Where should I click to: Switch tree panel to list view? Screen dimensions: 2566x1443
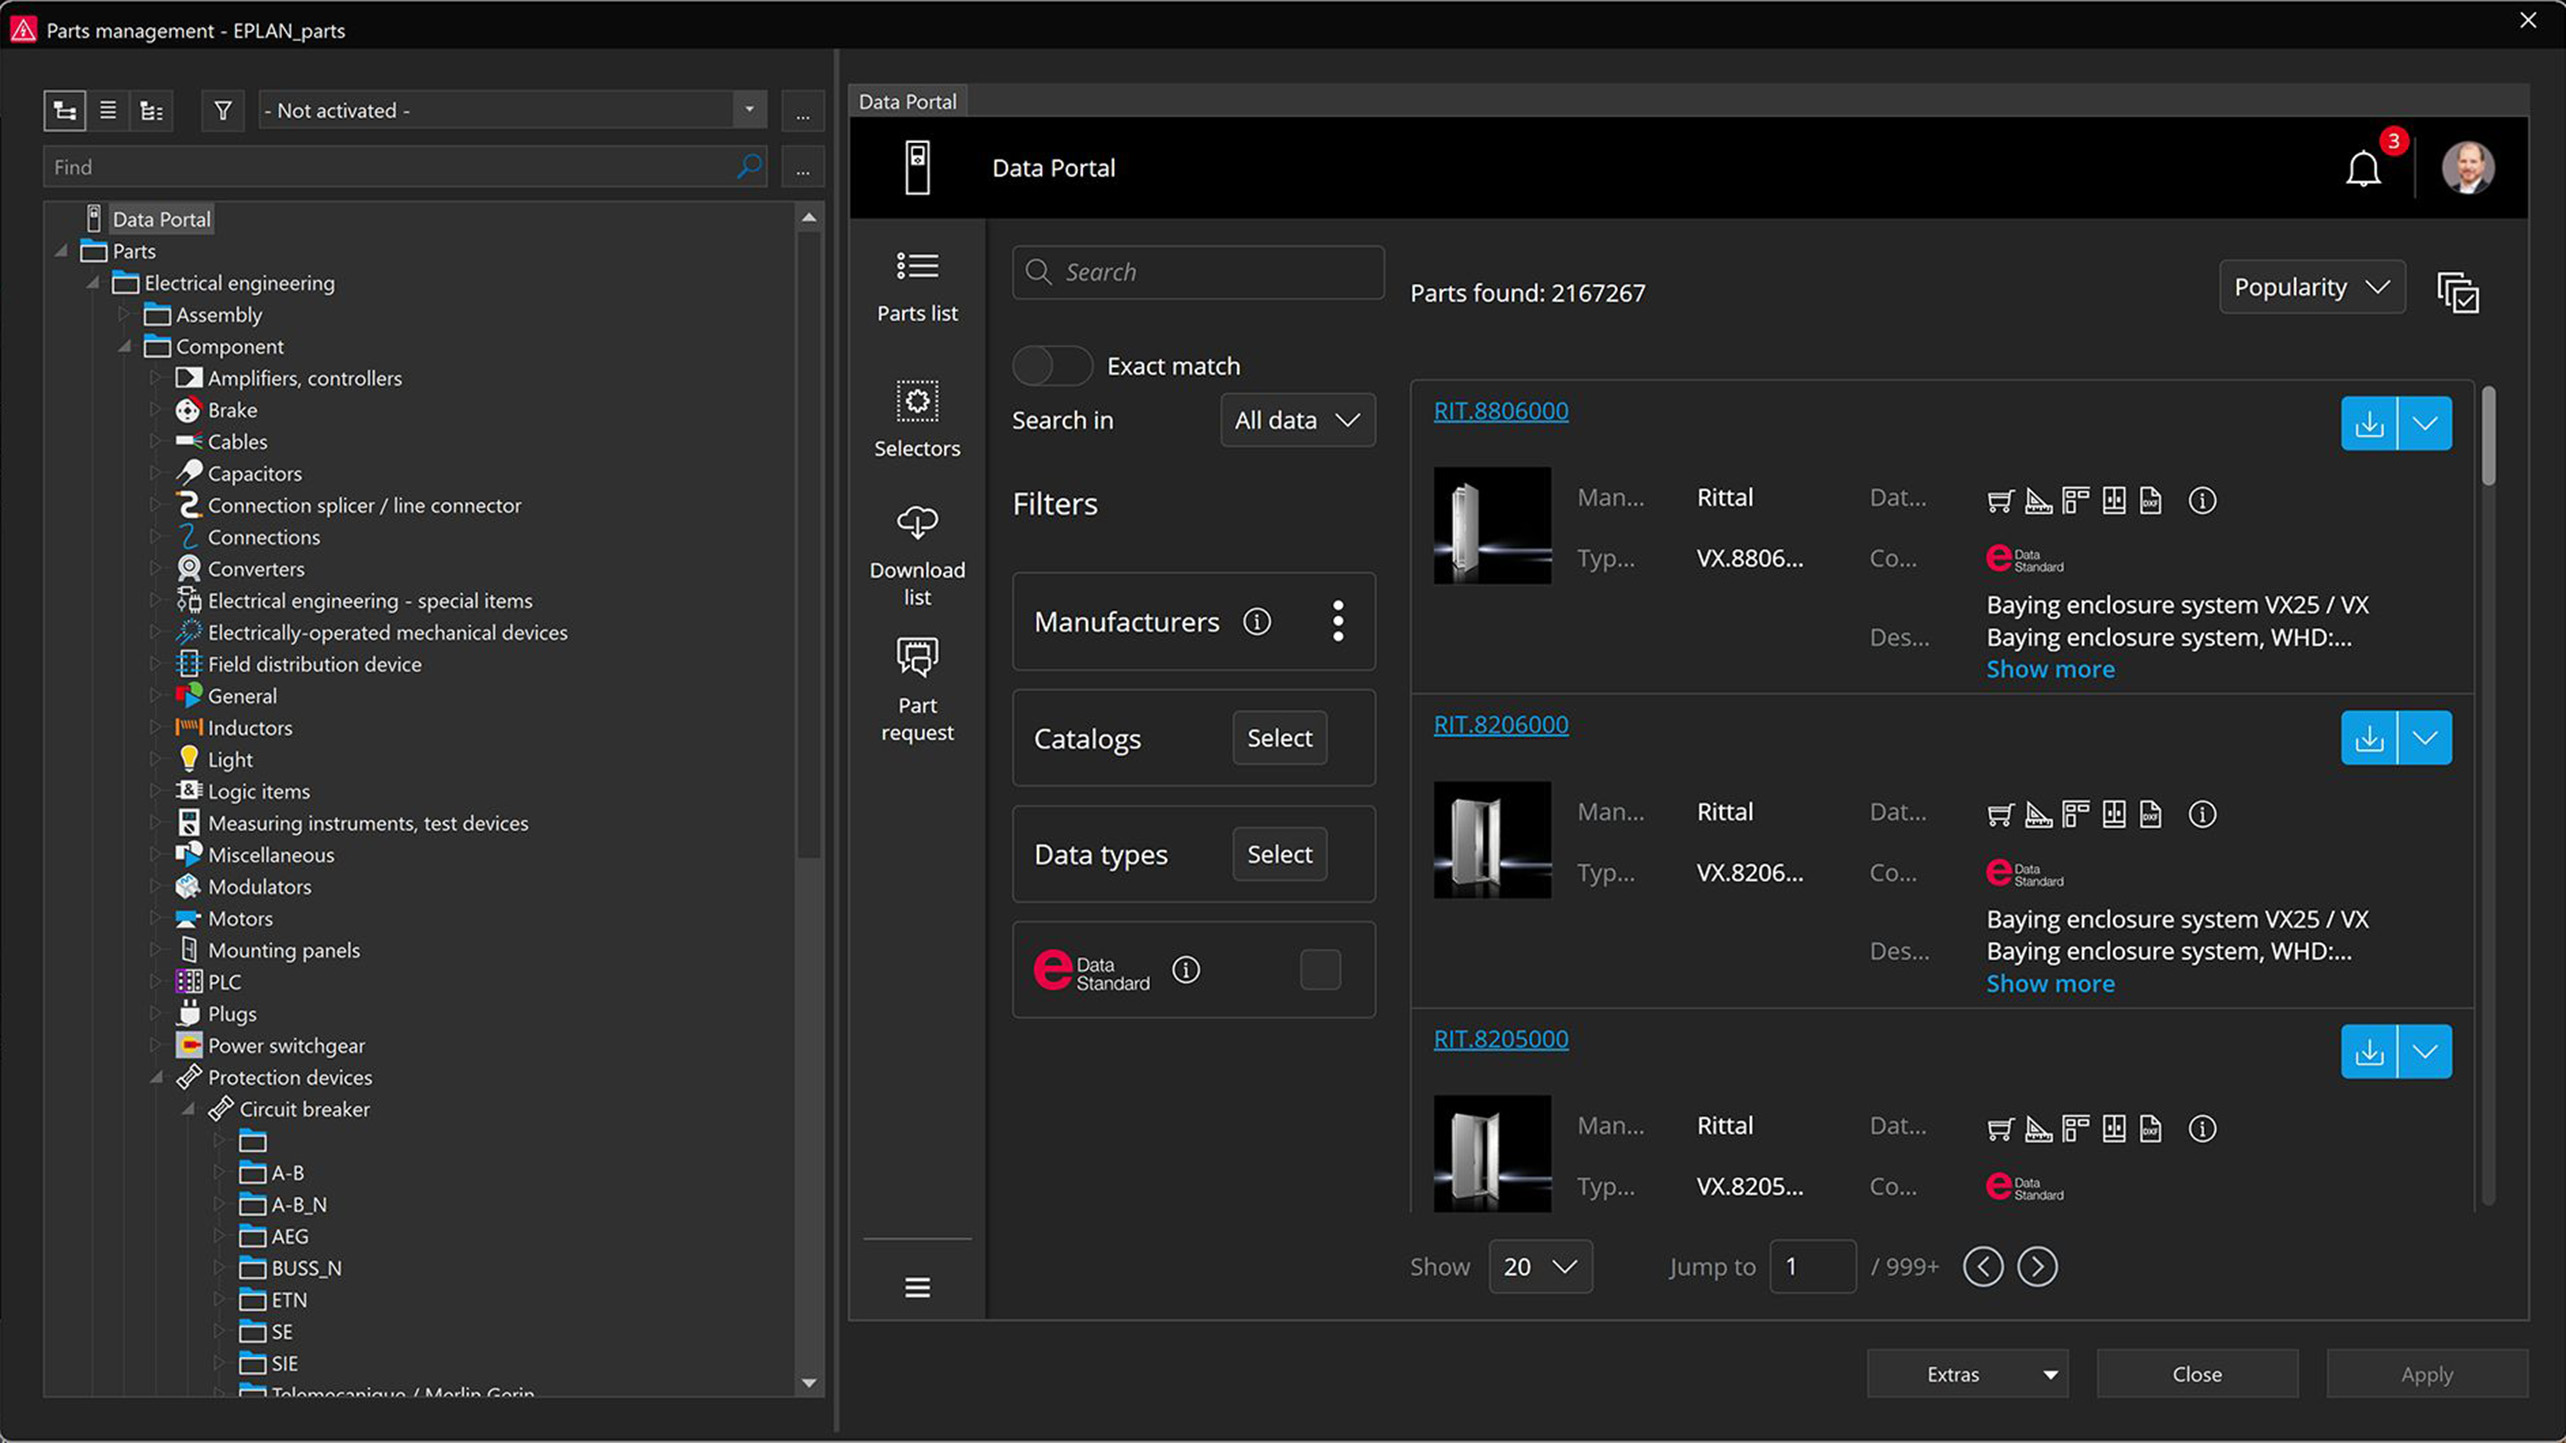pos(108,110)
